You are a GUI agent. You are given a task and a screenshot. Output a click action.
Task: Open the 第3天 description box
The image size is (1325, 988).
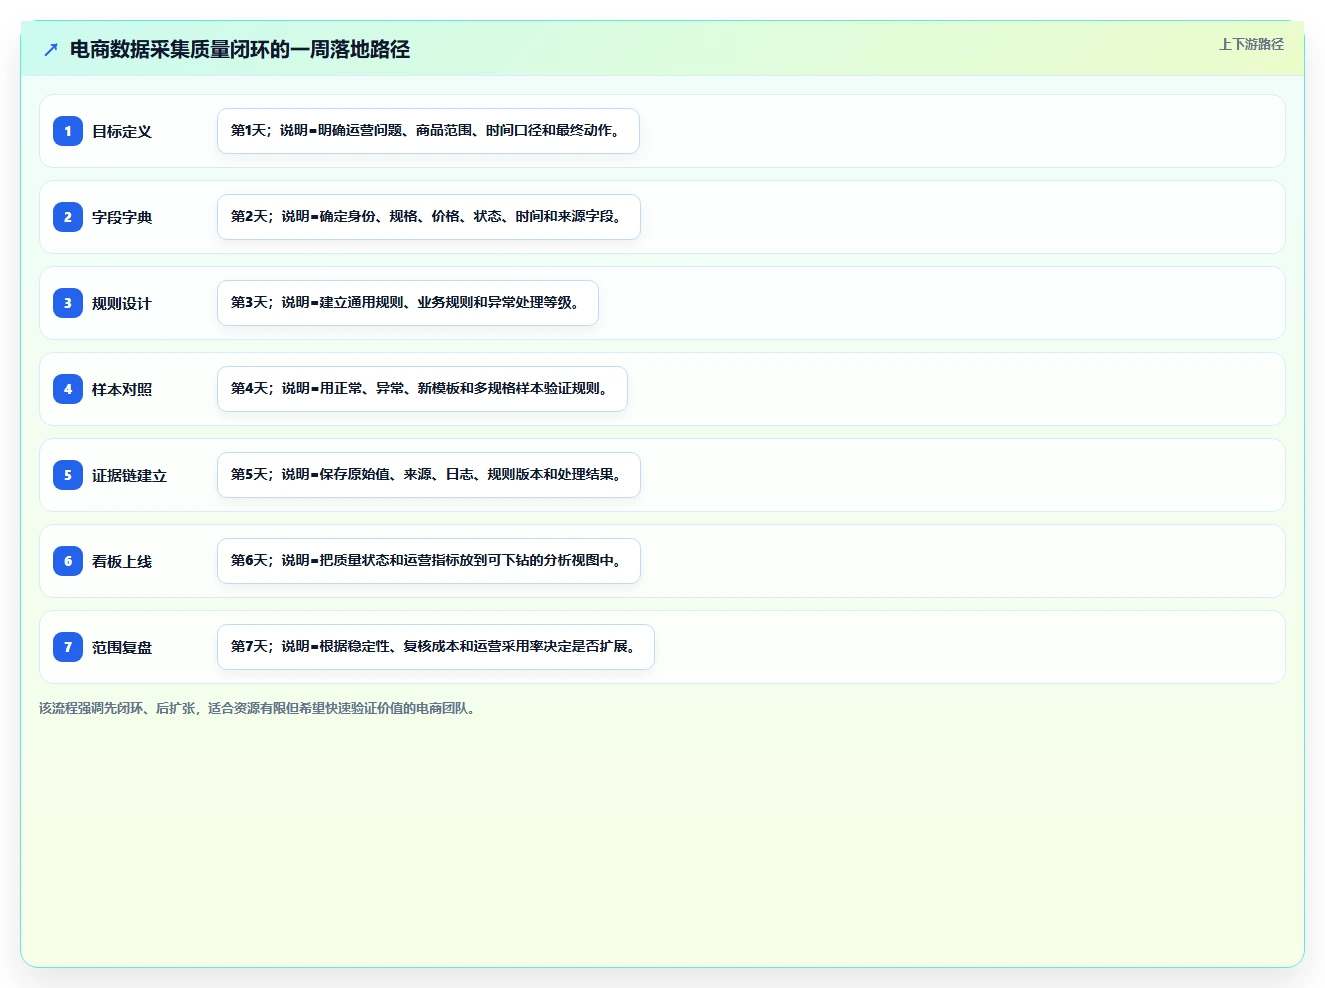408,303
